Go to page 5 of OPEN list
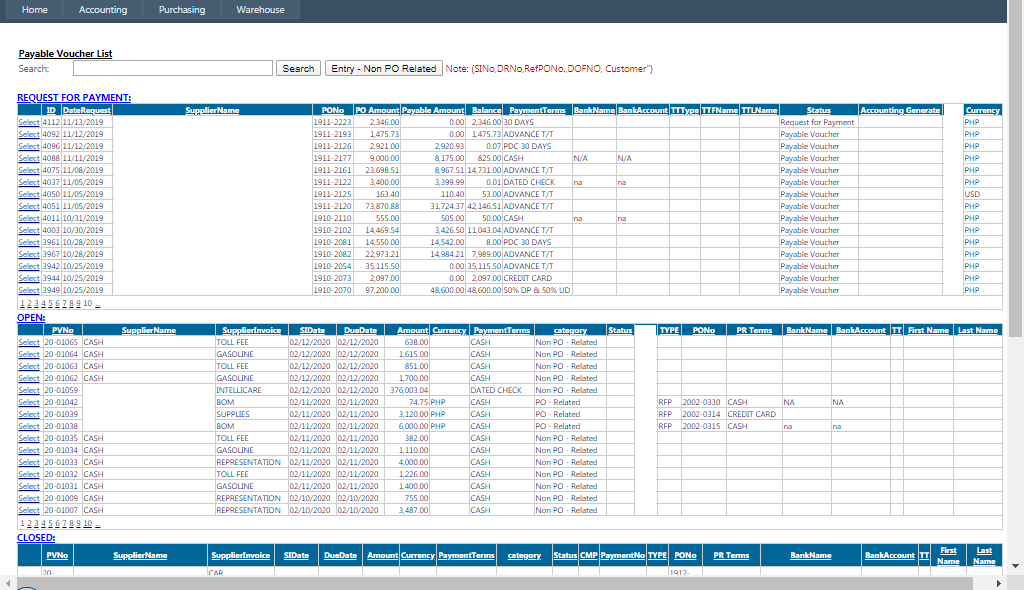Image resolution: width=1024 pixels, height=590 pixels. click(50, 524)
